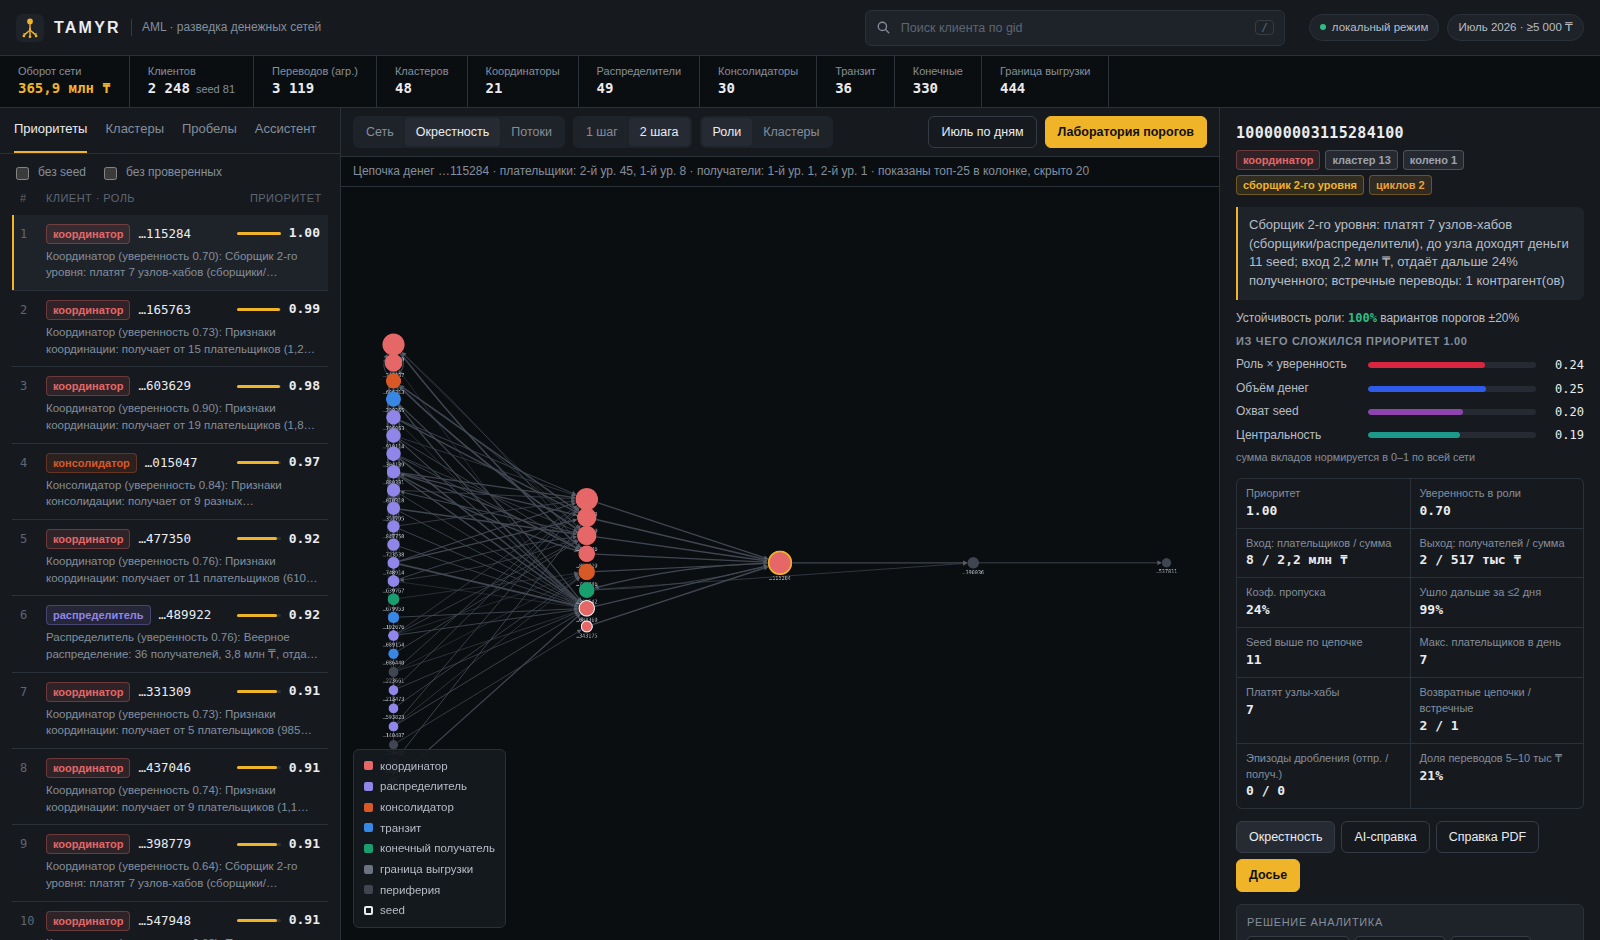The width and height of the screenshot is (1600, 940).
Task: Click the Граница выгрузки 444 stat
Action: point(1045,80)
